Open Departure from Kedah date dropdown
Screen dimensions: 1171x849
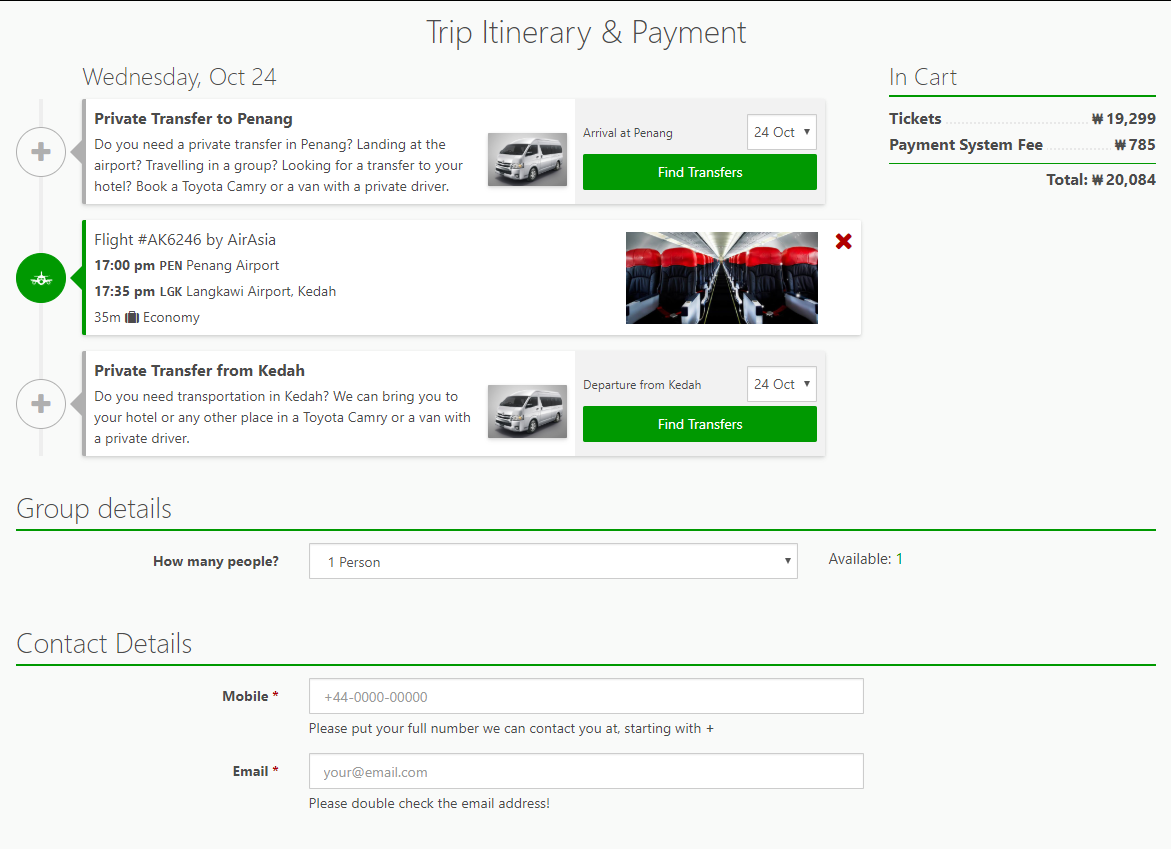tap(782, 385)
